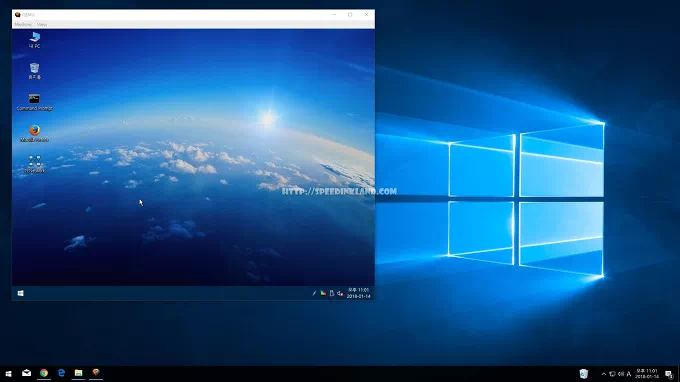Click the pen tray icon in guest taskbar
Screen dimensions: 680x382
pos(314,294)
